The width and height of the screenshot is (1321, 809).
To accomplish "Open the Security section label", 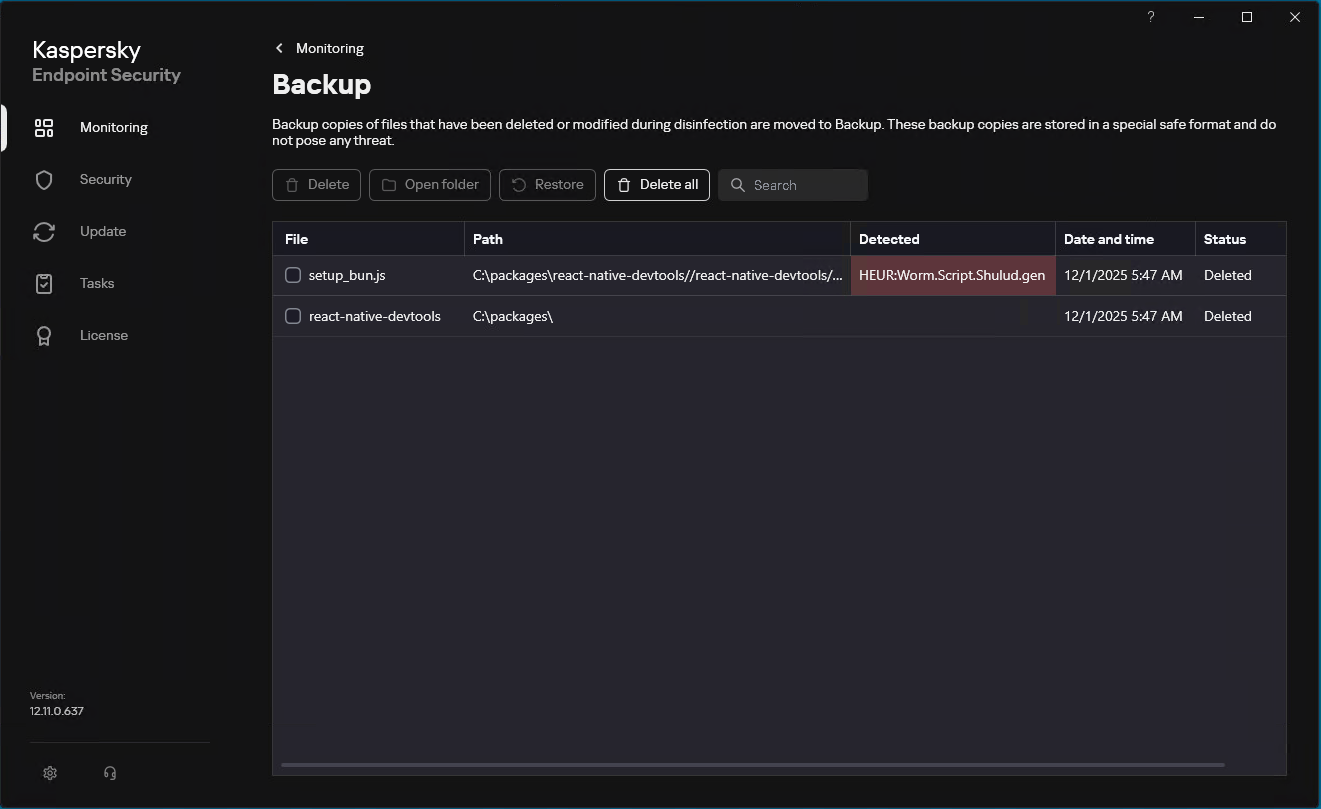I will click(106, 180).
